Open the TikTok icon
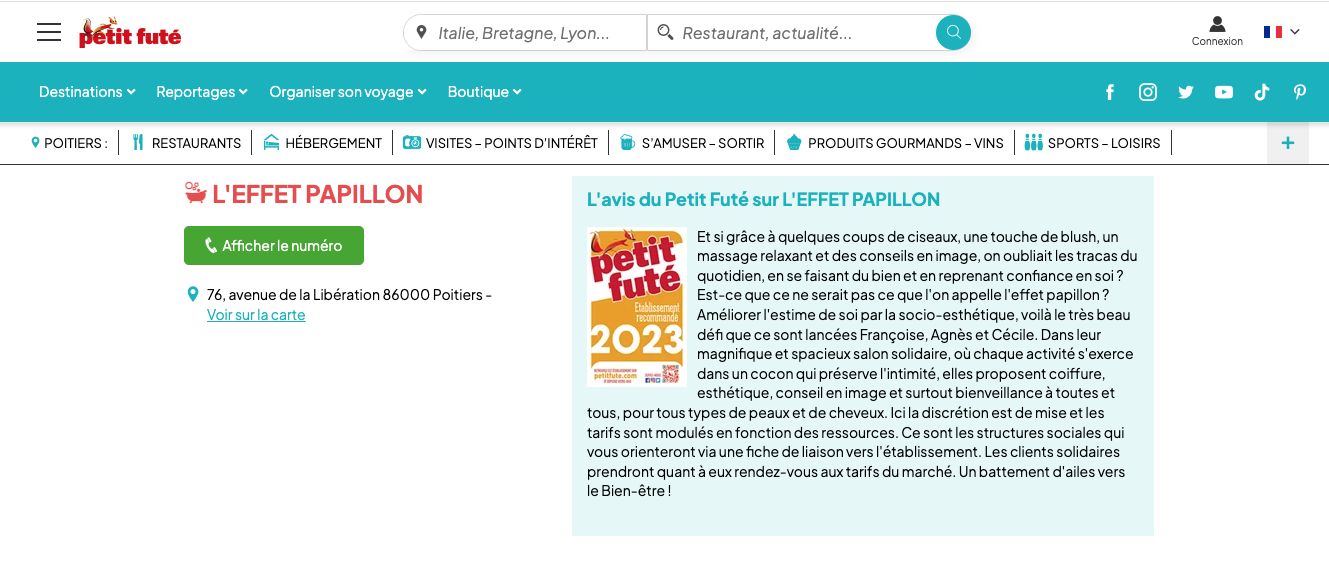The width and height of the screenshot is (1329, 577). [x=1262, y=92]
